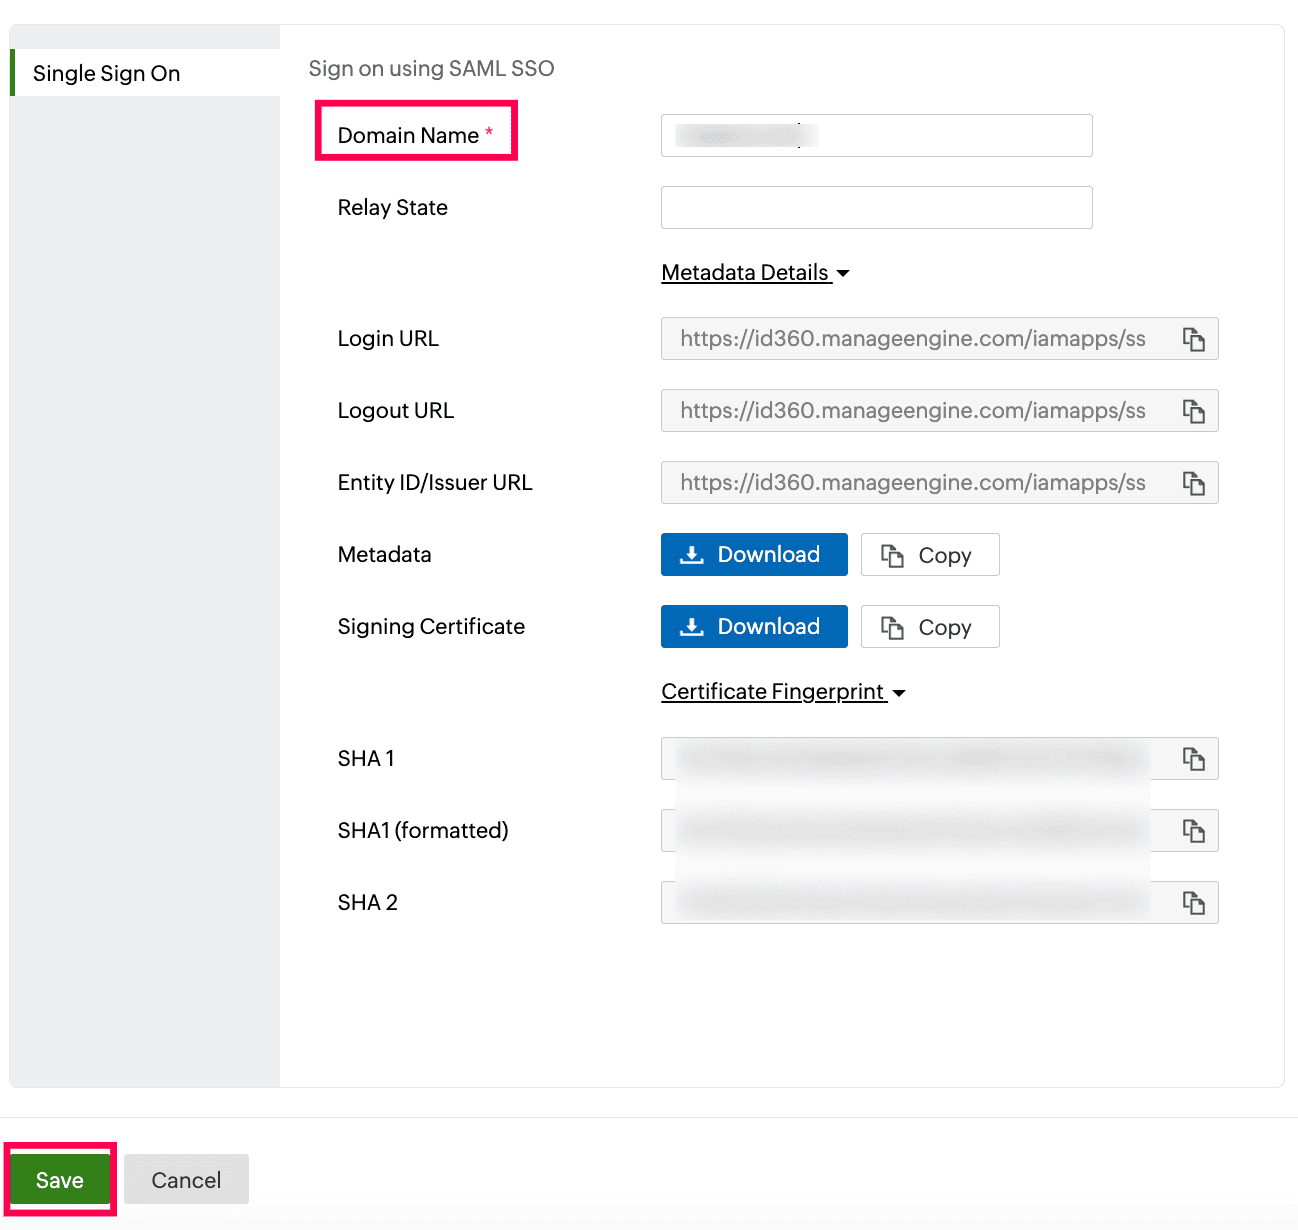Copy the SHA 1 fingerprint with its copy icon

(1193, 759)
